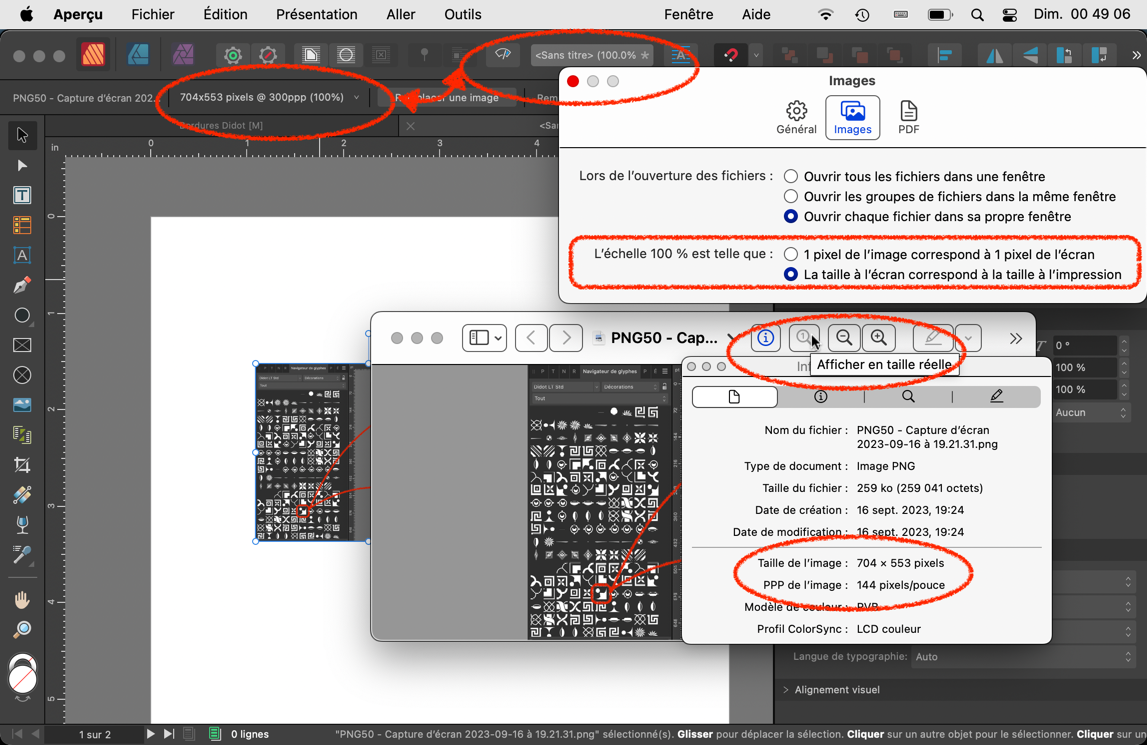Select "Ouvrir tous les fichiers dans une fenêtre"

click(791, 176)
